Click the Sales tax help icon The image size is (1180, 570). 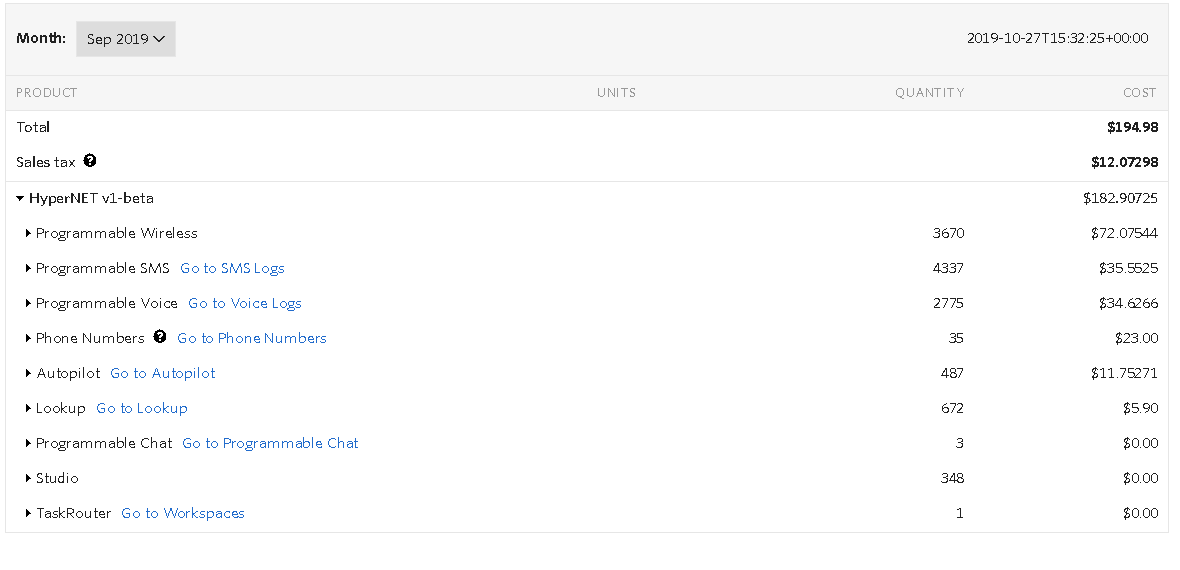pyautogui.click(x=90, y=160)
